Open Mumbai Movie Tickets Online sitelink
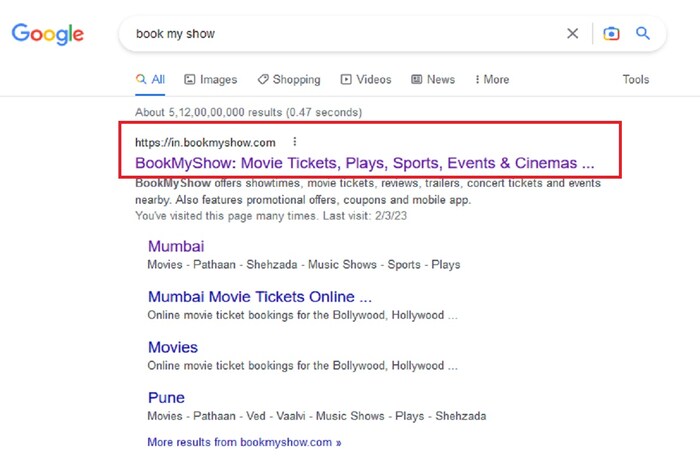The height and width of the screenshot is (467, 700). 260,296
